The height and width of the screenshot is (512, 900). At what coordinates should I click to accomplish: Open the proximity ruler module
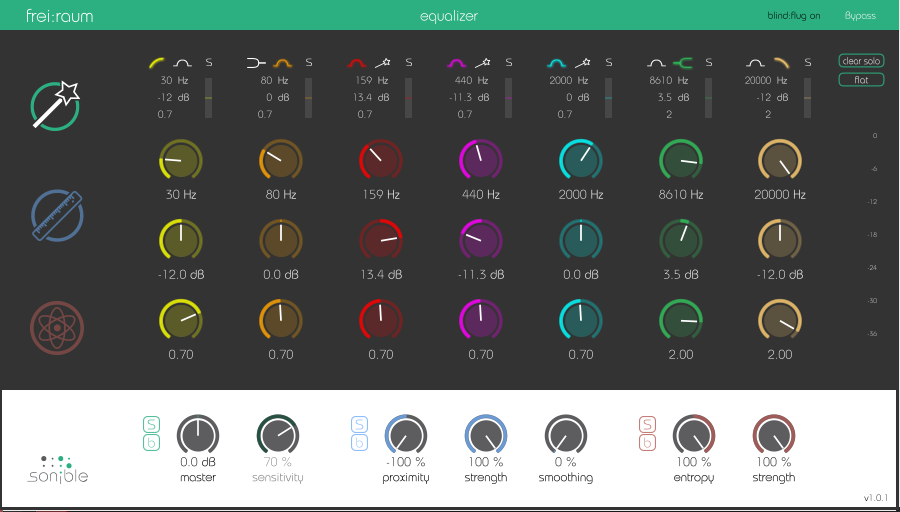coord(57,216)
